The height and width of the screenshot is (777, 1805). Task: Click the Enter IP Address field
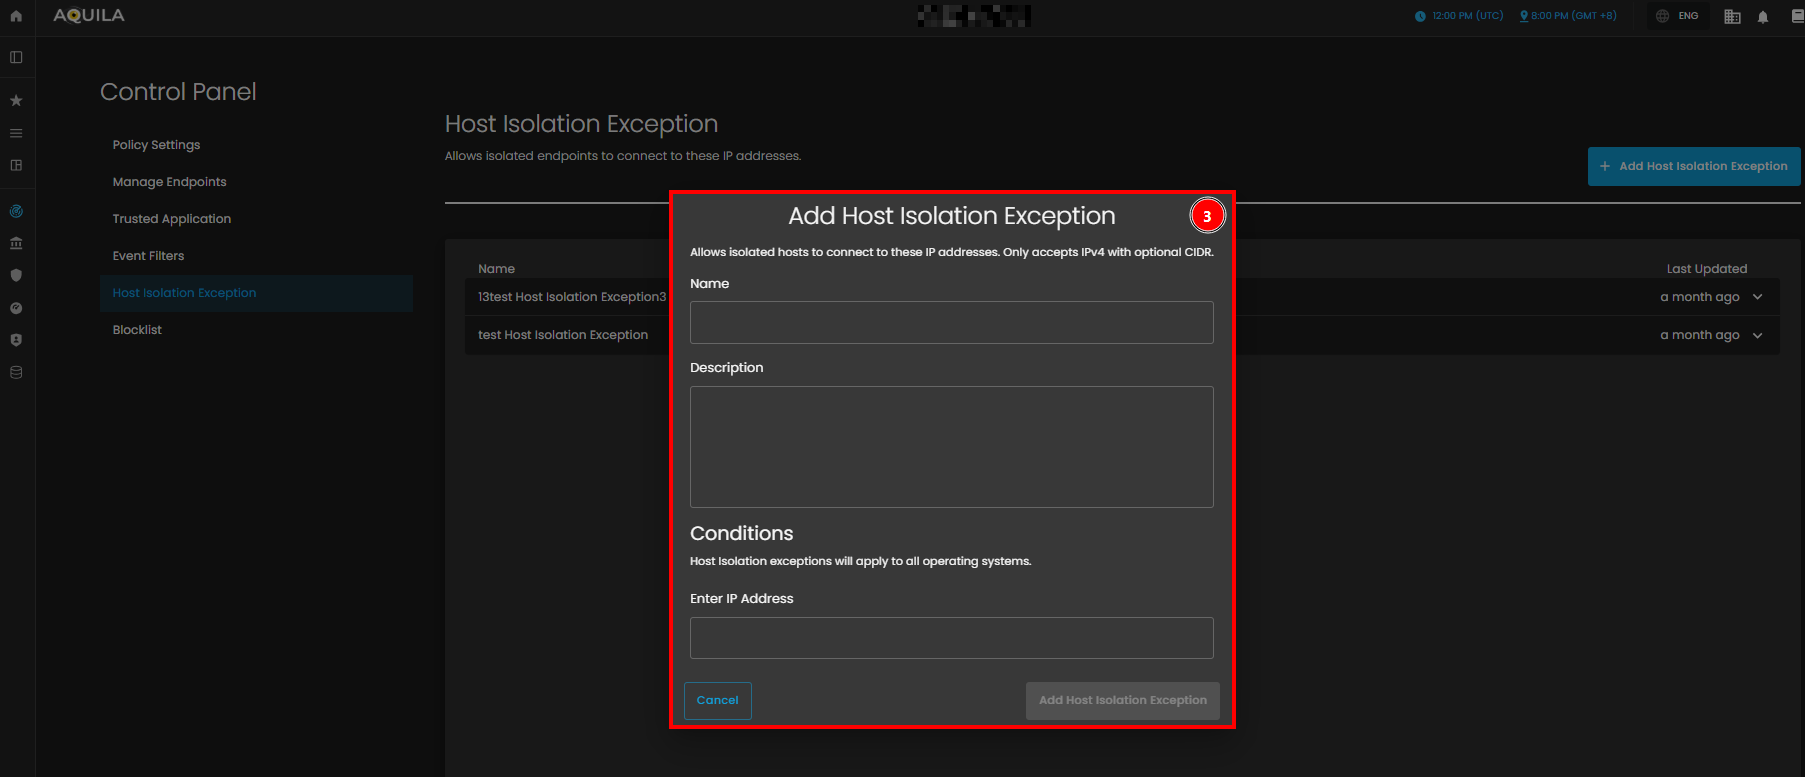[951, 638]
